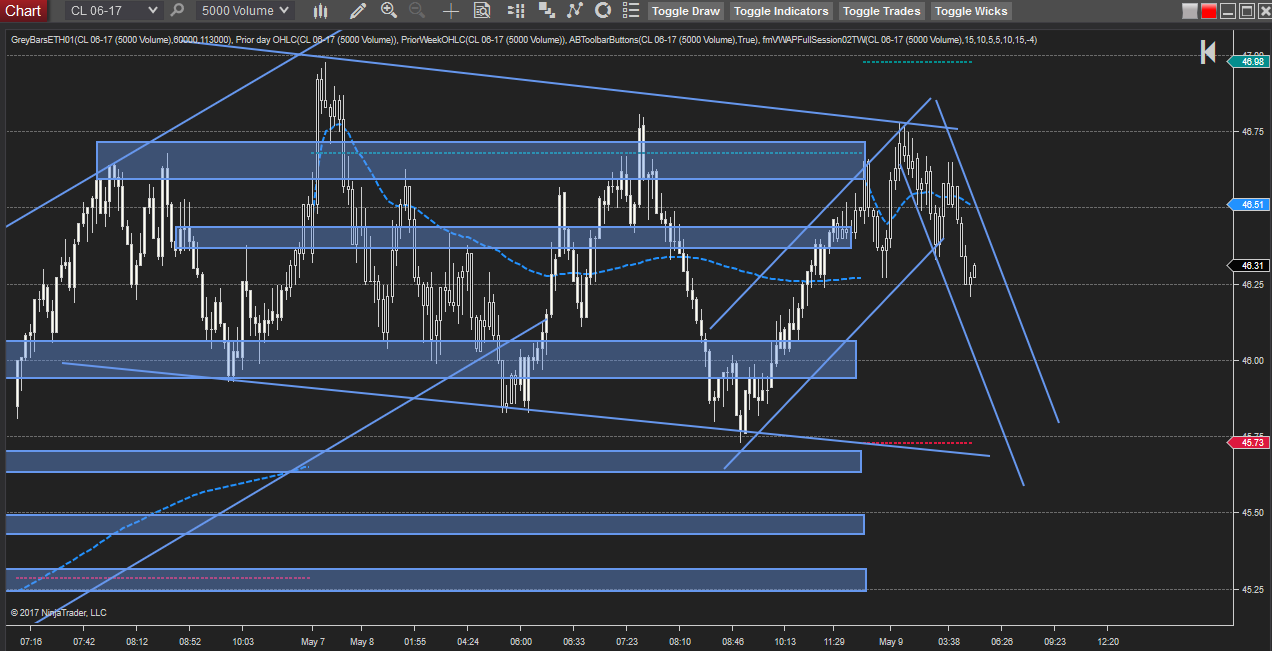This screenshot has height=651, width=1272.
Task: Minimize the chart window
Action: (1228, 12)
